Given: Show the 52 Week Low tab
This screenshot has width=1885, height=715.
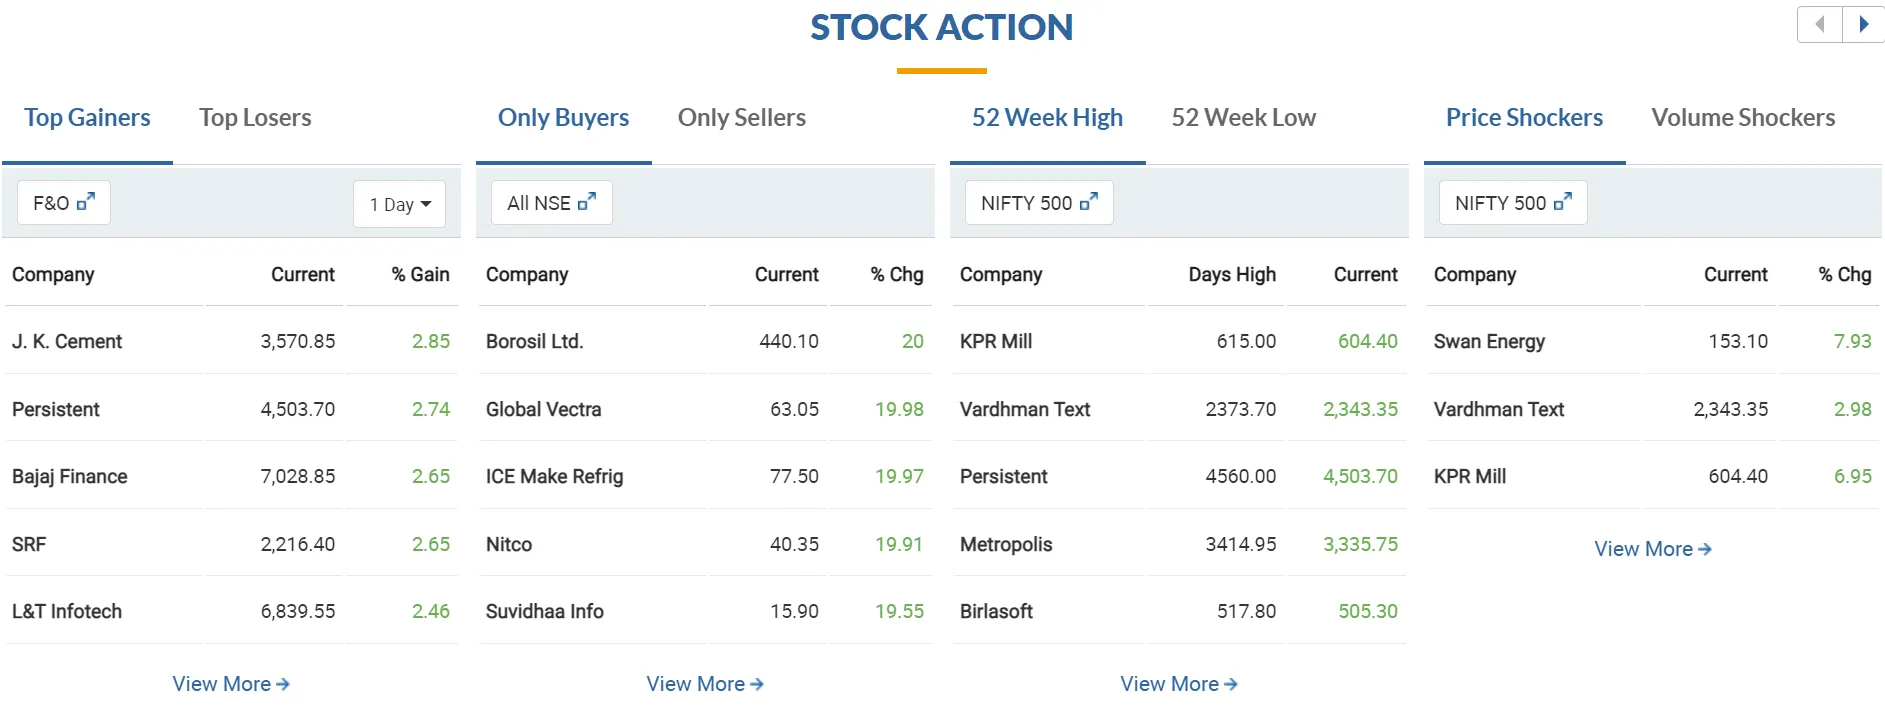Looking at the screenshot, I should point(1243,118).
